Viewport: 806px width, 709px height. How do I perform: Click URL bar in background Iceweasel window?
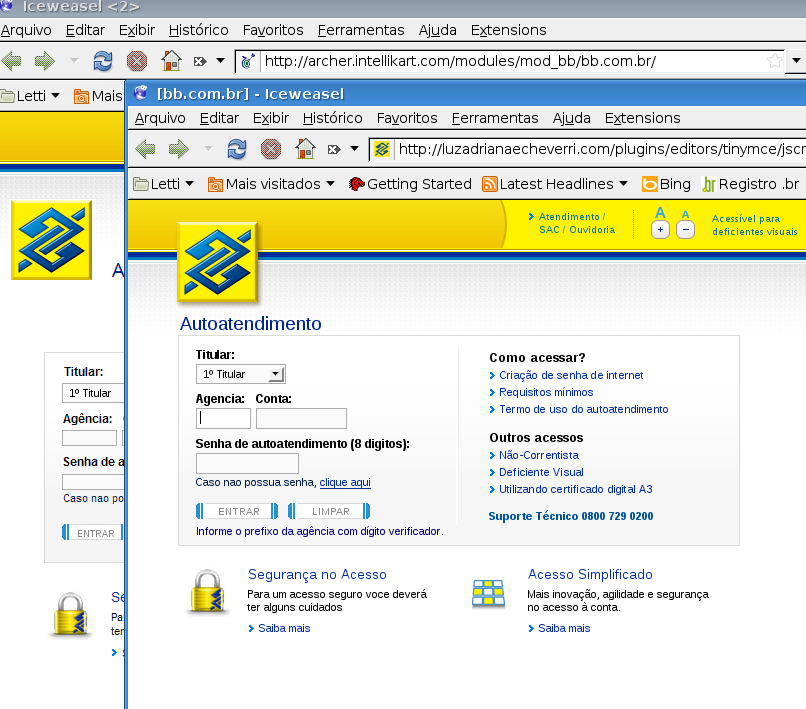click(511, 61)
